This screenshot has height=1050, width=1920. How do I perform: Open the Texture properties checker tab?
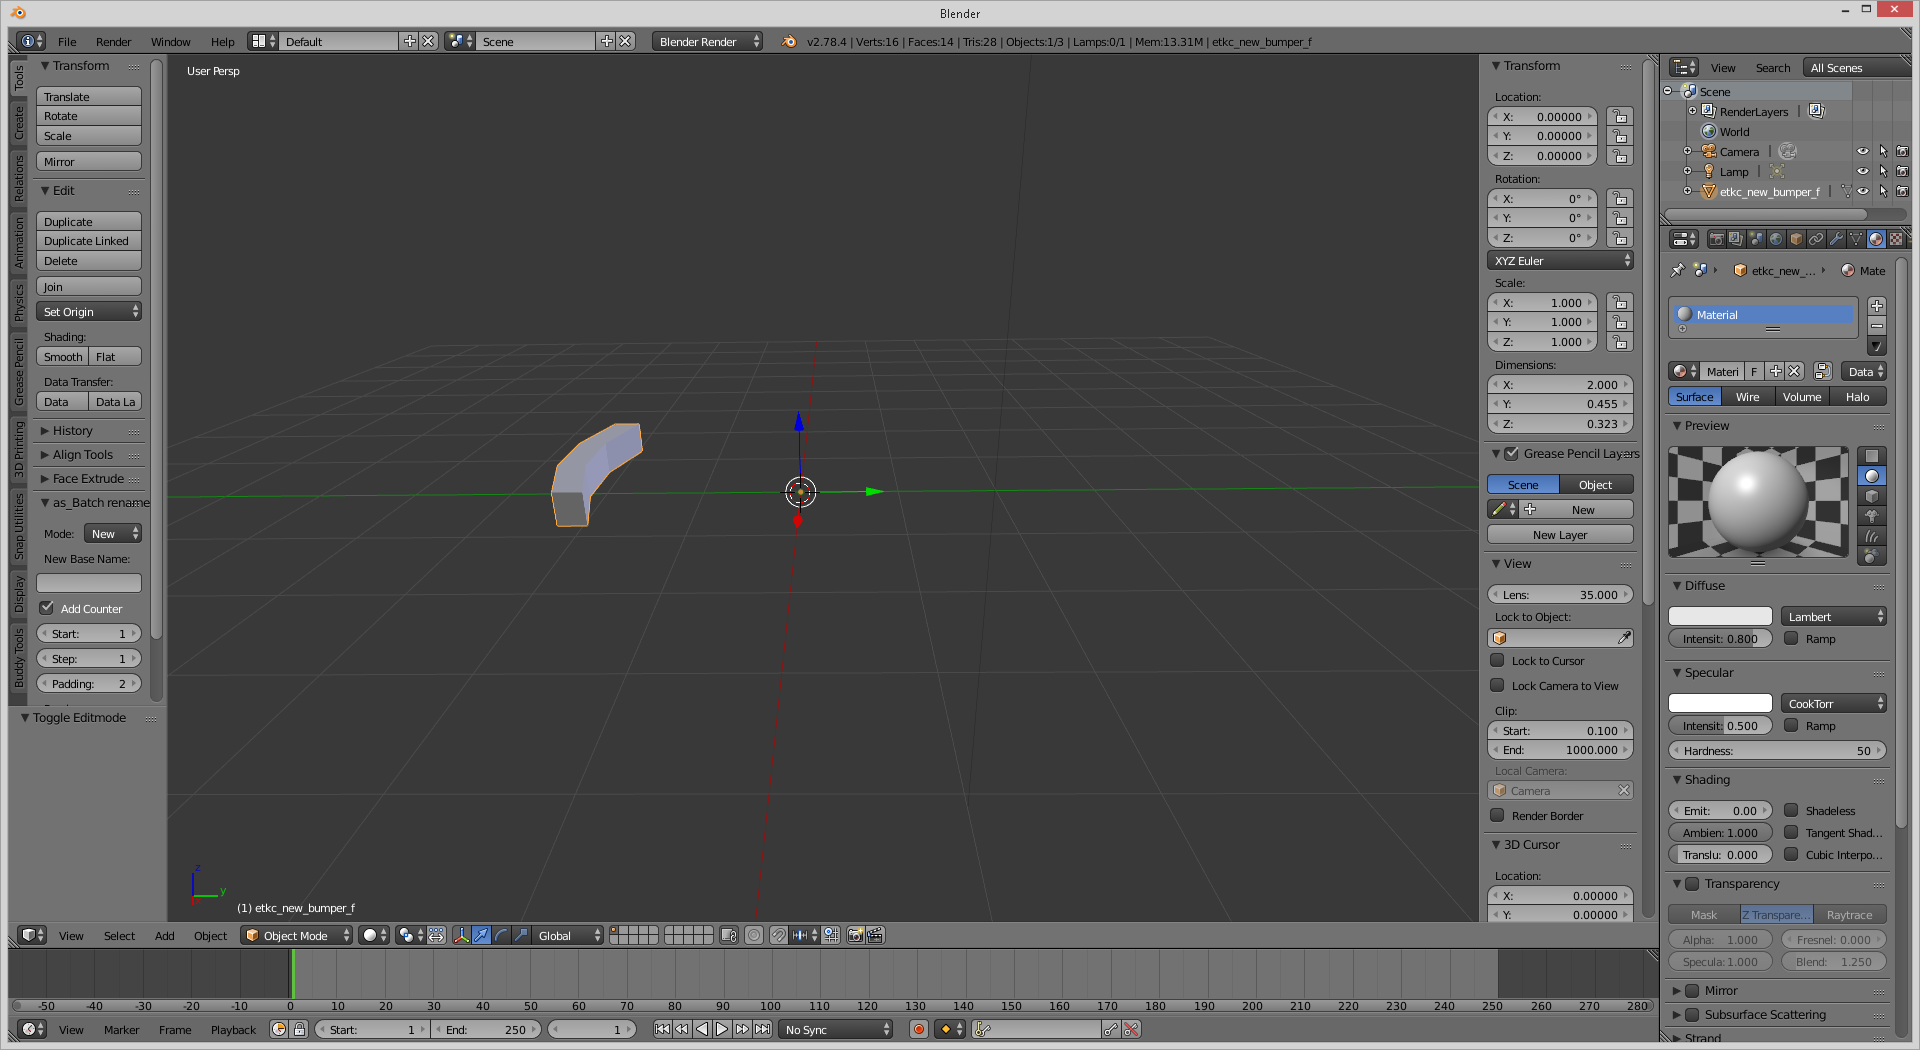pyautogui.click(x=1896, y=239)
